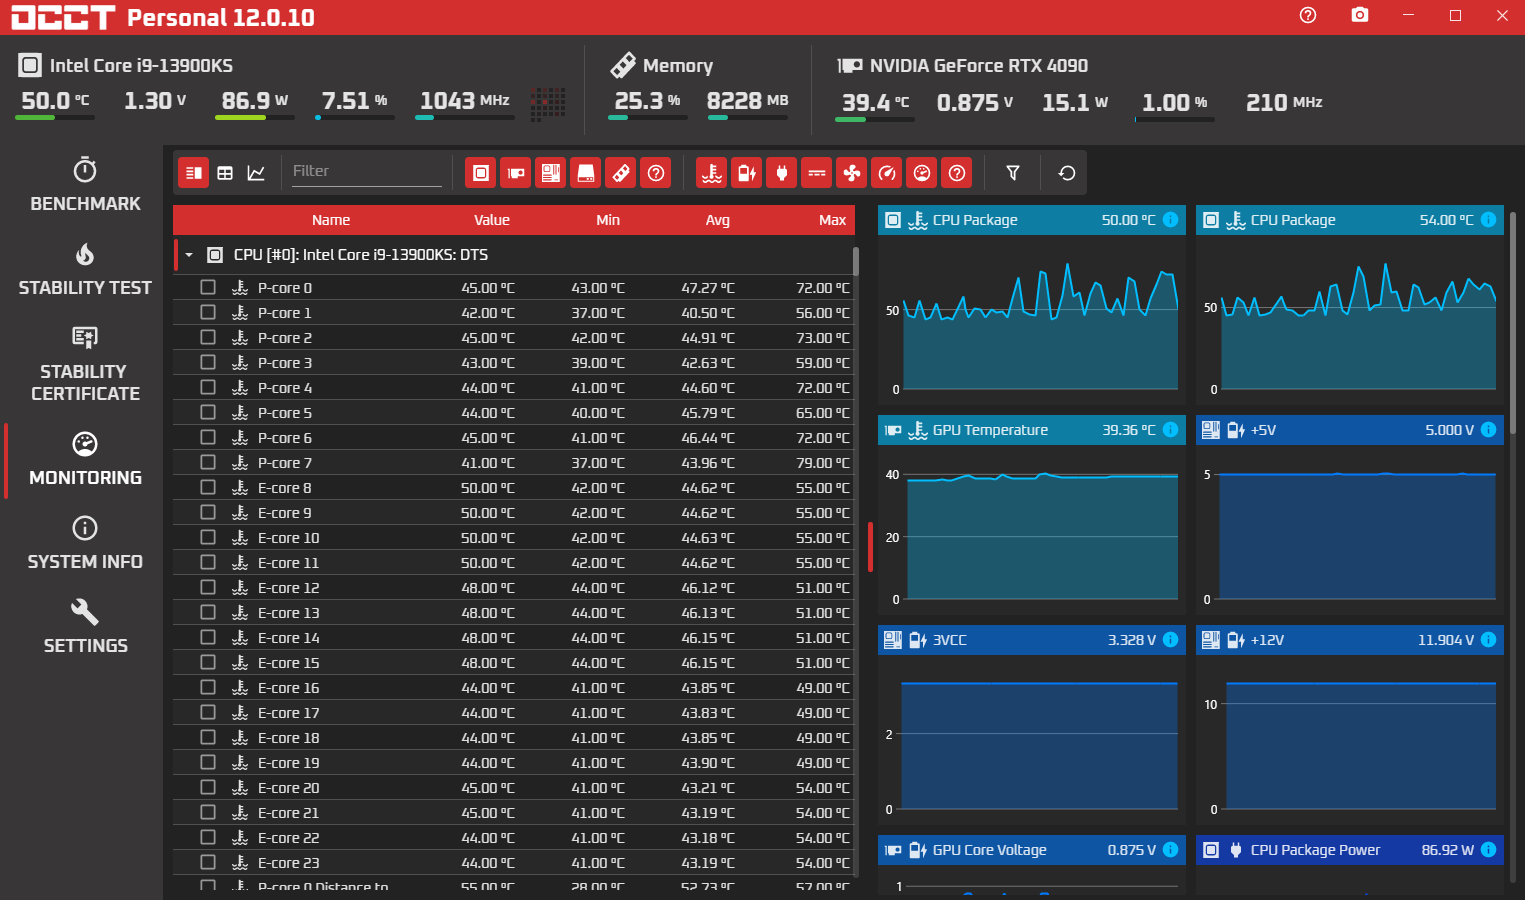Open the help question mark in title bar
The width and height of the screenshot is (1525, 900).
click(1308, 15)
